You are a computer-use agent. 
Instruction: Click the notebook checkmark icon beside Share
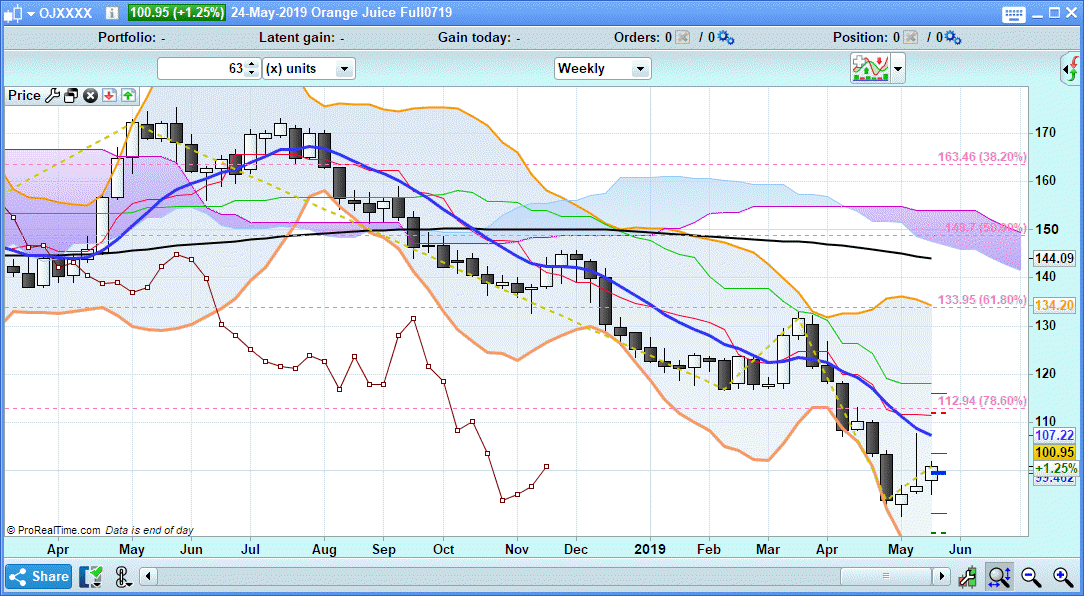point(91,576)
